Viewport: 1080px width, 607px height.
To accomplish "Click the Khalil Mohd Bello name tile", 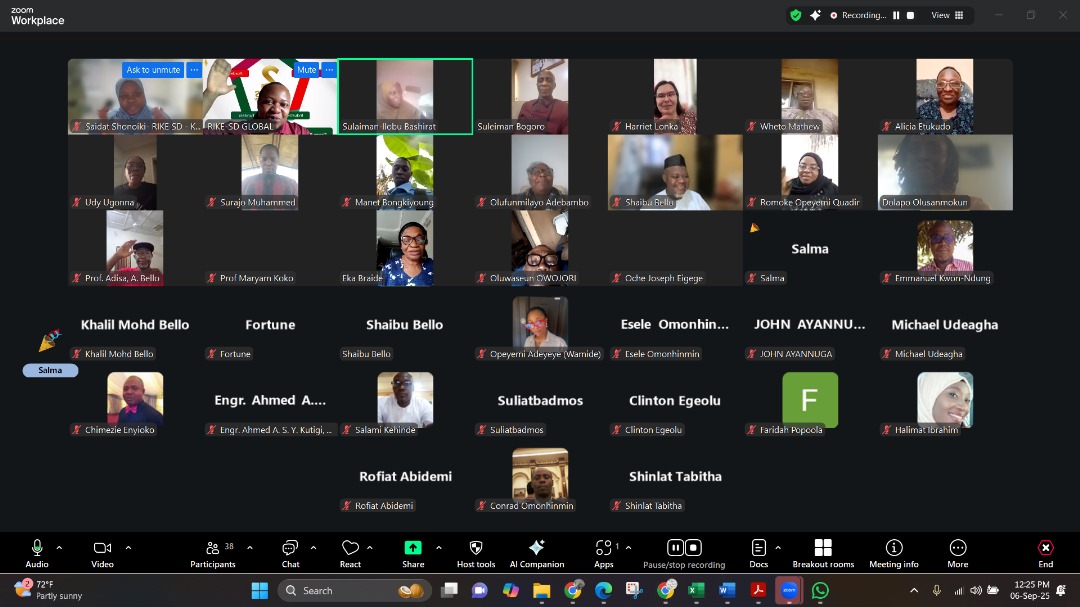I will pyautogui.click(x=135, y=324).
